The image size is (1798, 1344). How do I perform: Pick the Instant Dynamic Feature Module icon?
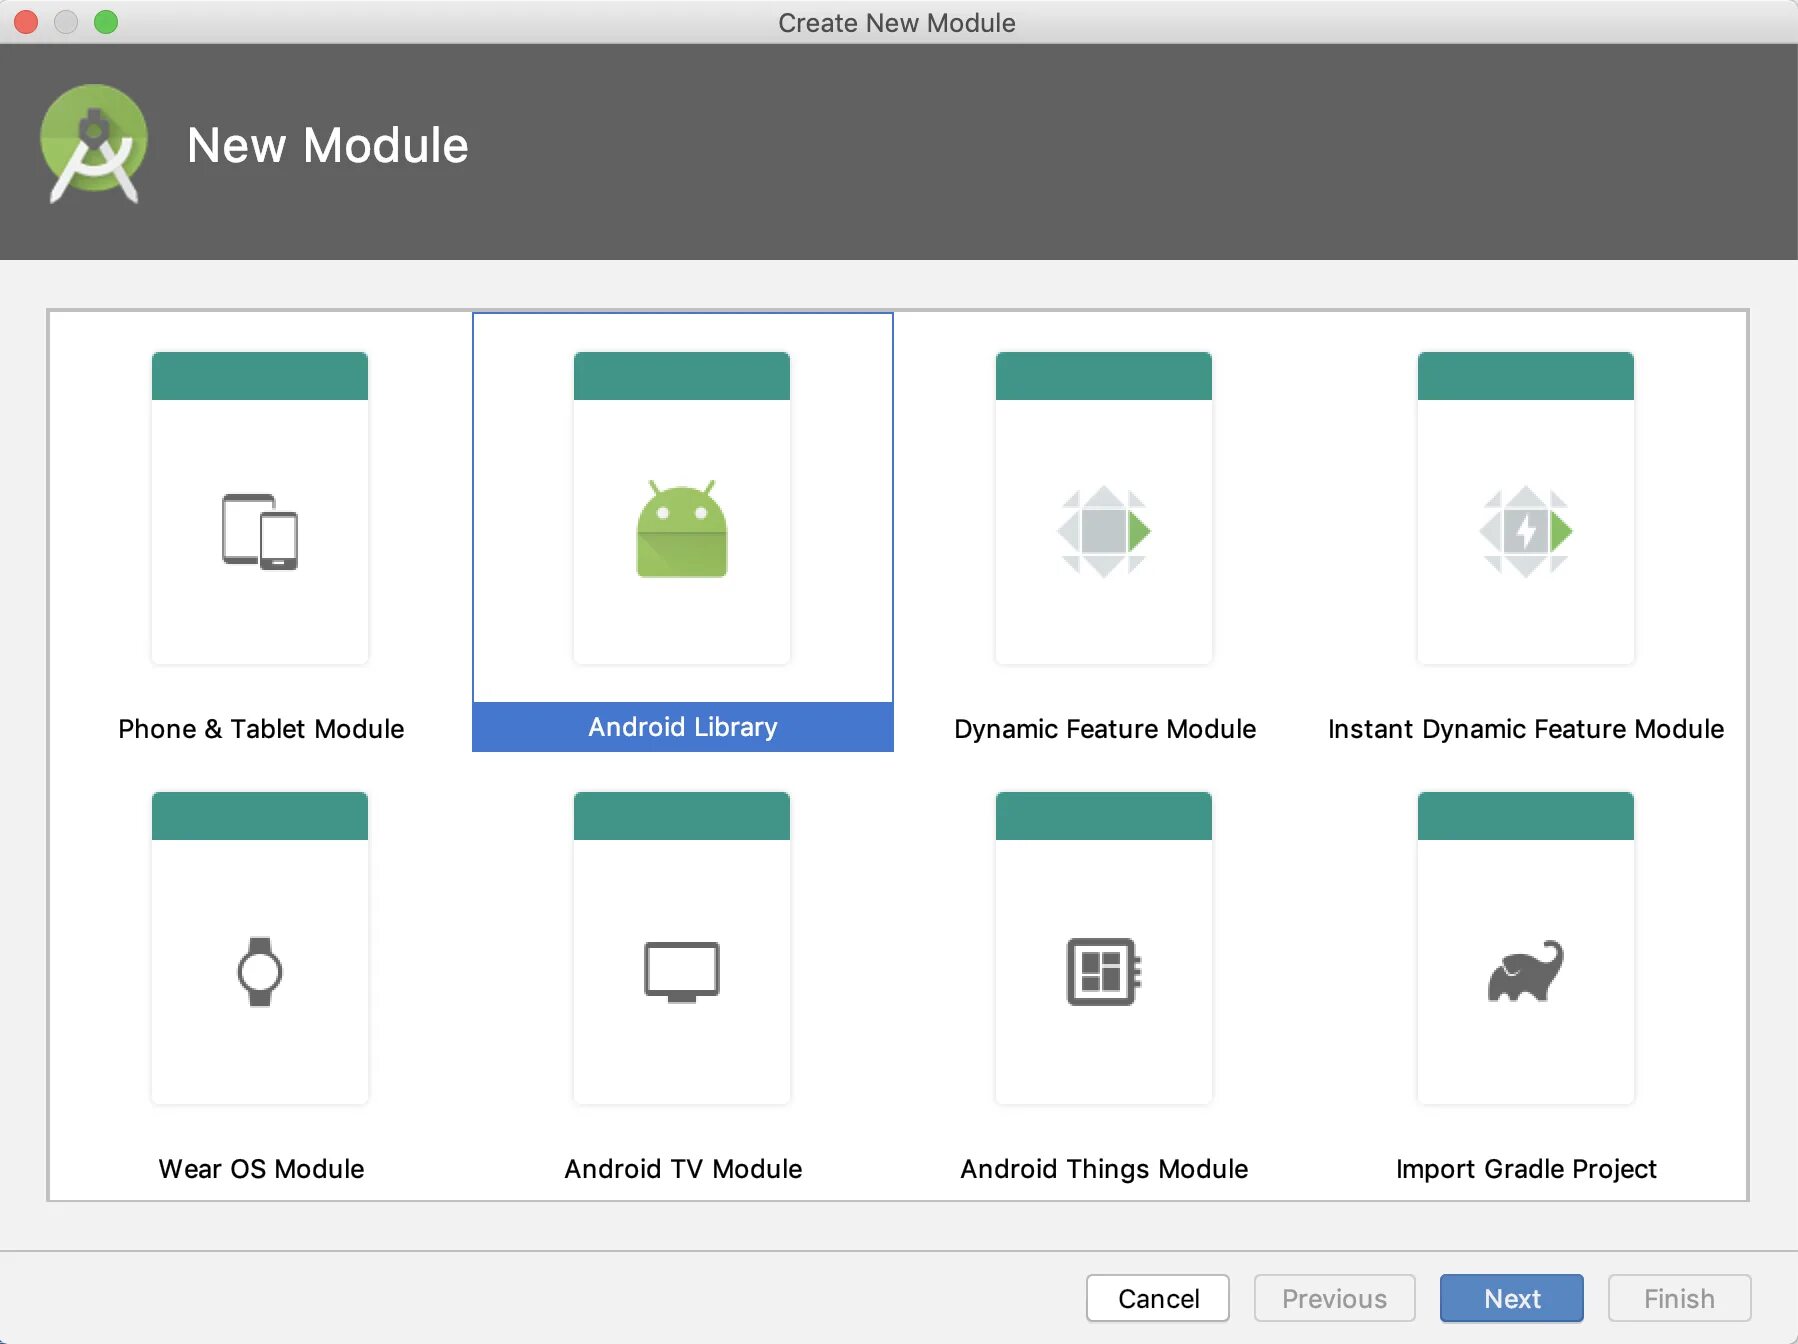1526,531
